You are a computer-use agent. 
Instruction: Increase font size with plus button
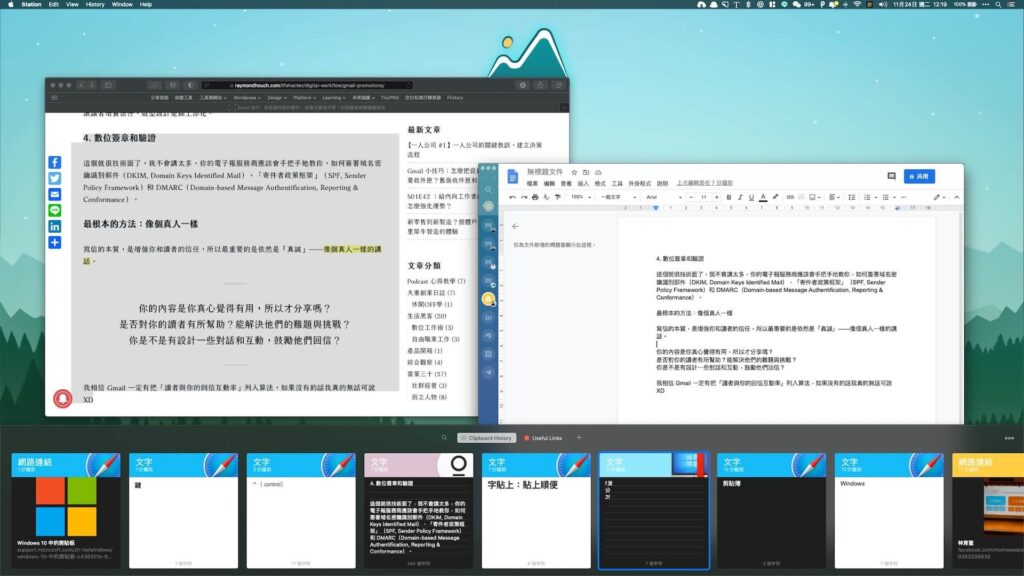pos(716,197)
